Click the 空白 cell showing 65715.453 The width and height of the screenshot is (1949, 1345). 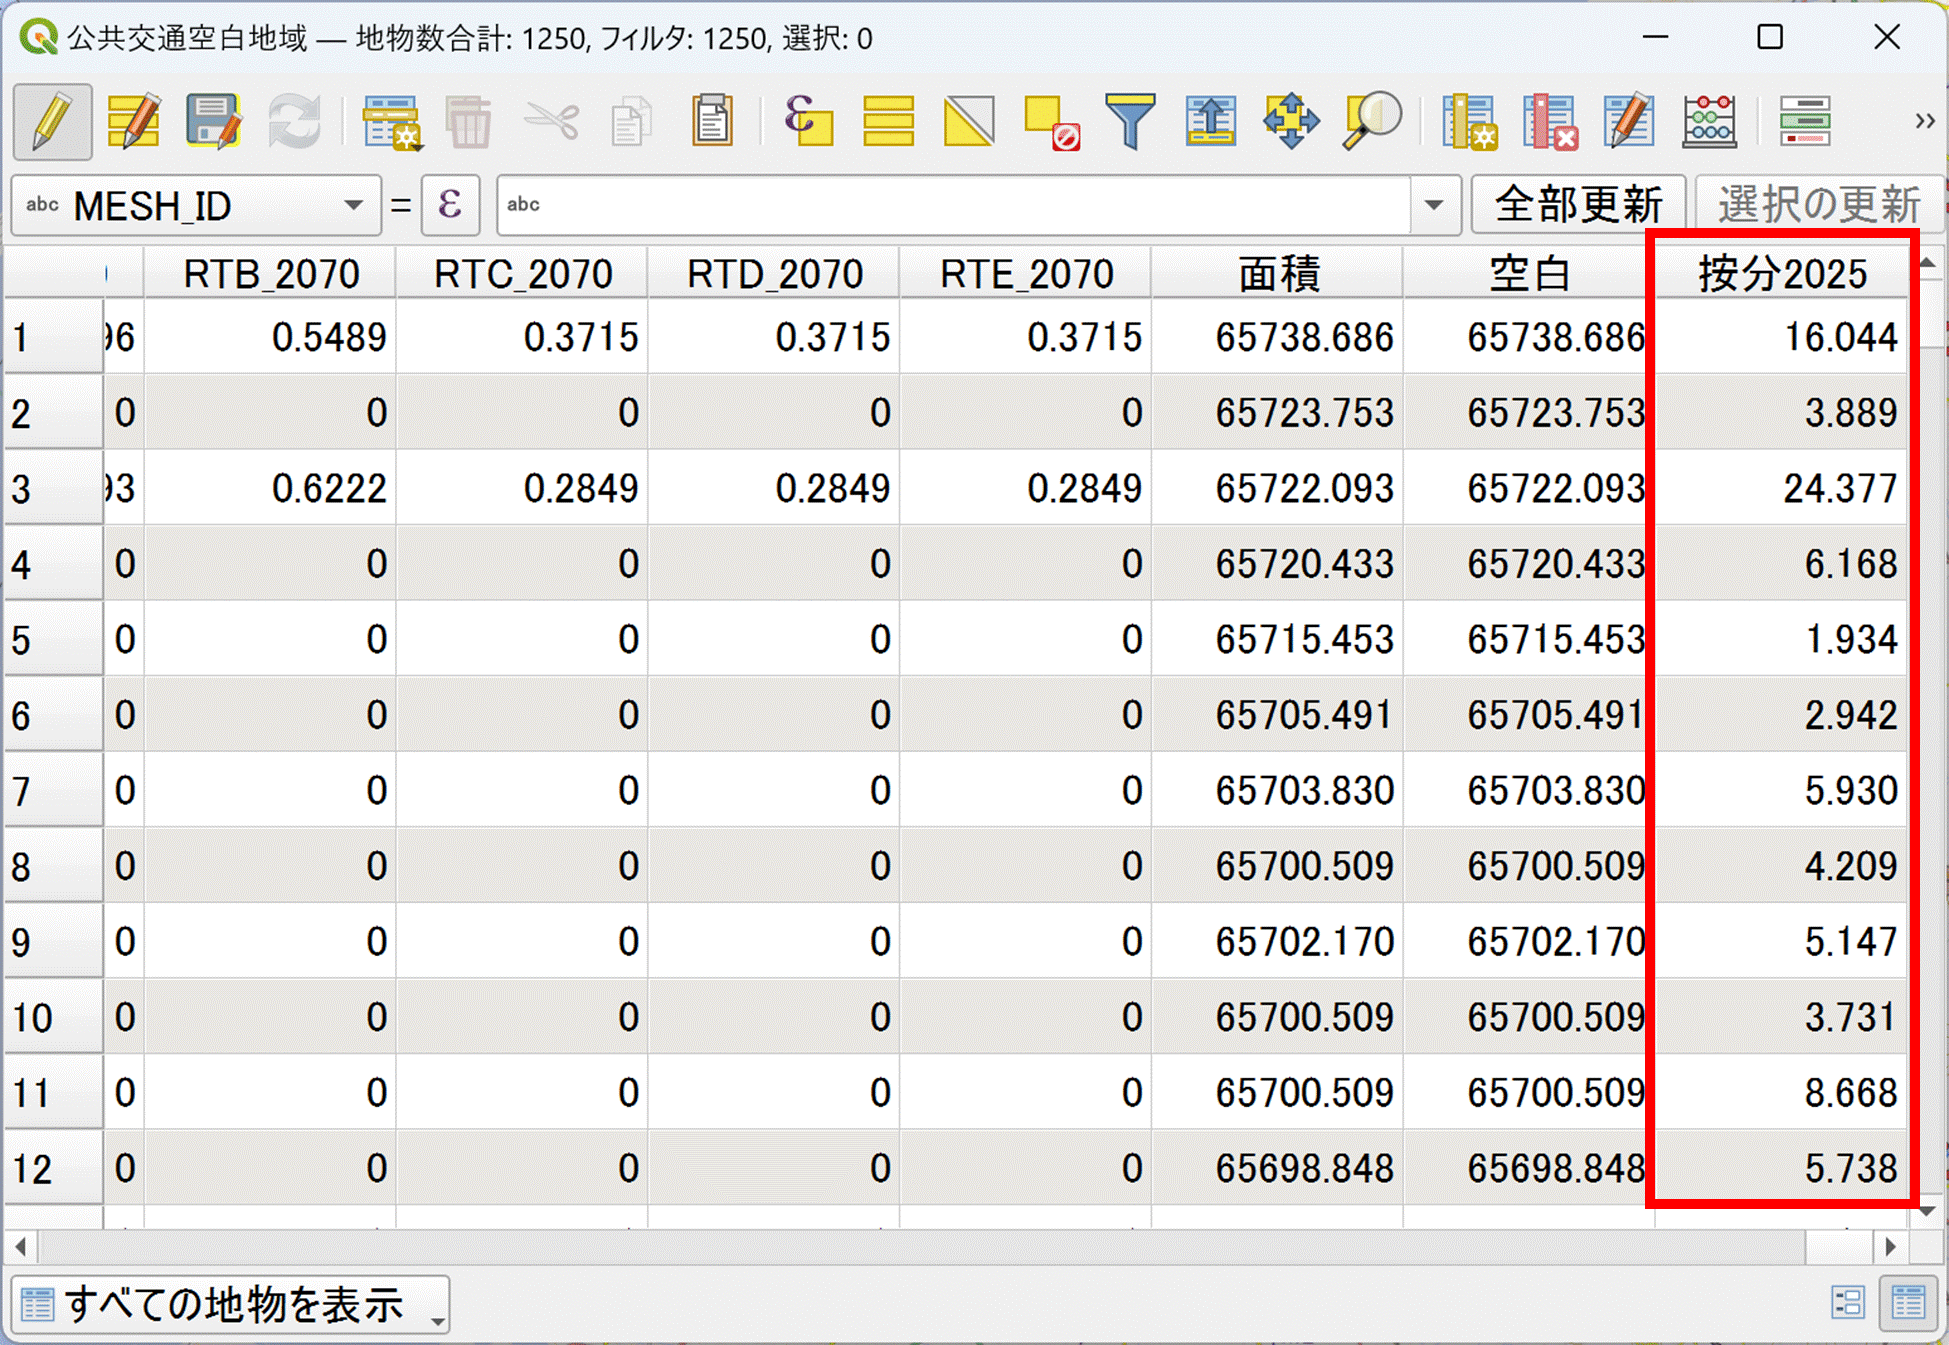(x=1528, y=639)
